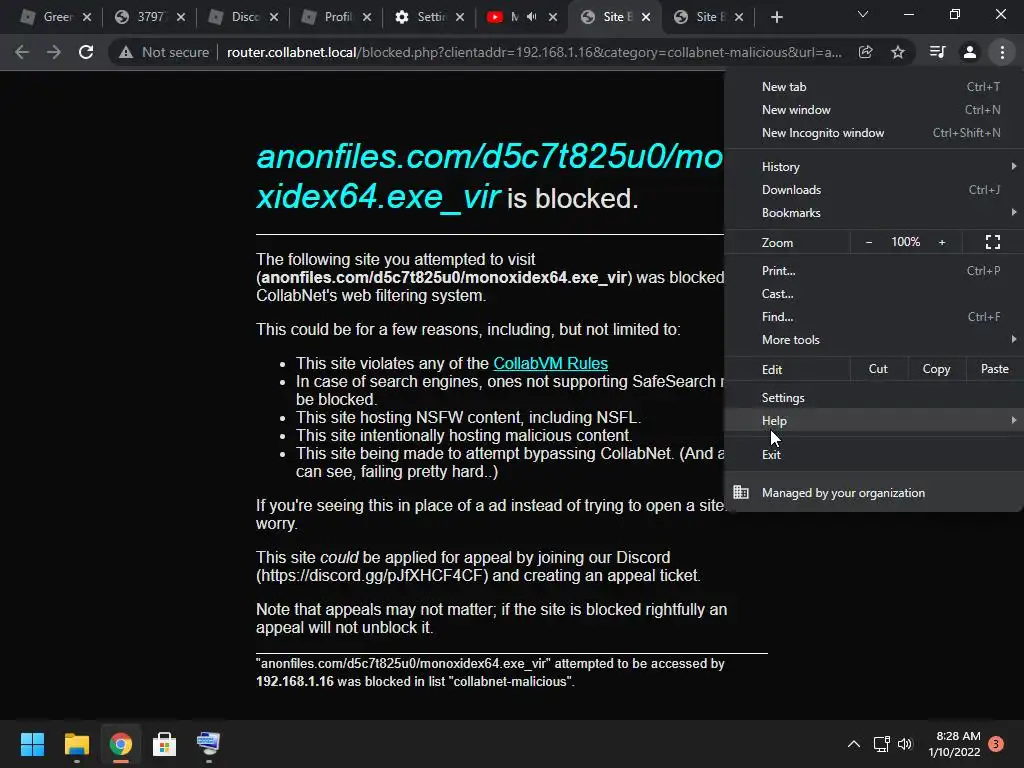This screenshot has height=768, width=1024.
Task: Select New window menu entry
Action: 874,110
